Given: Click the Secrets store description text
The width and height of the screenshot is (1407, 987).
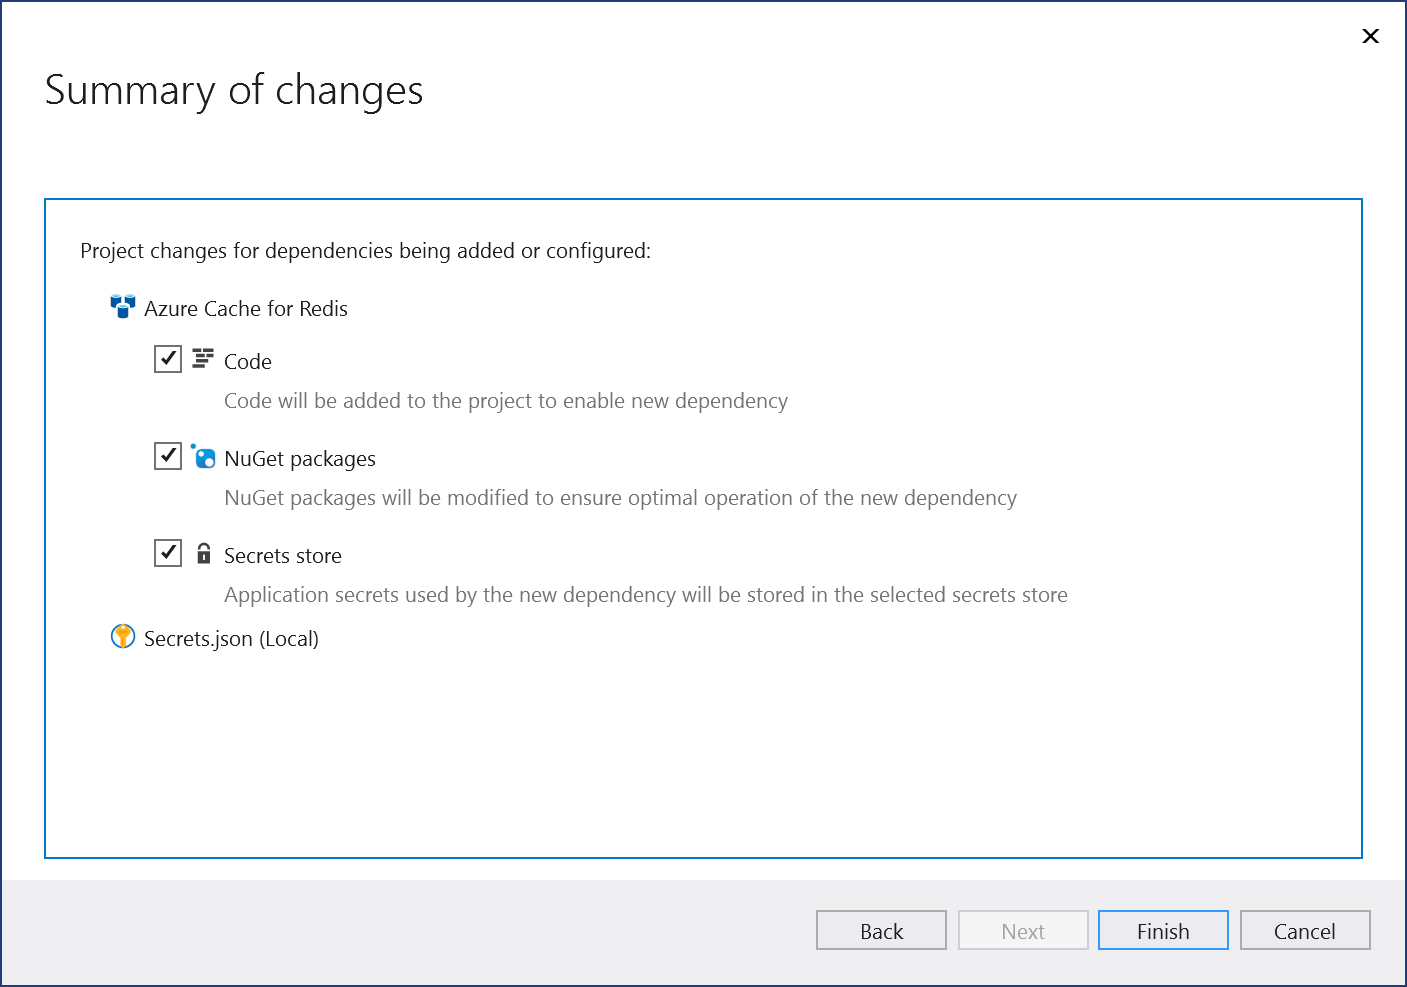Looking at the screenshot, I should tap(645, 594).
